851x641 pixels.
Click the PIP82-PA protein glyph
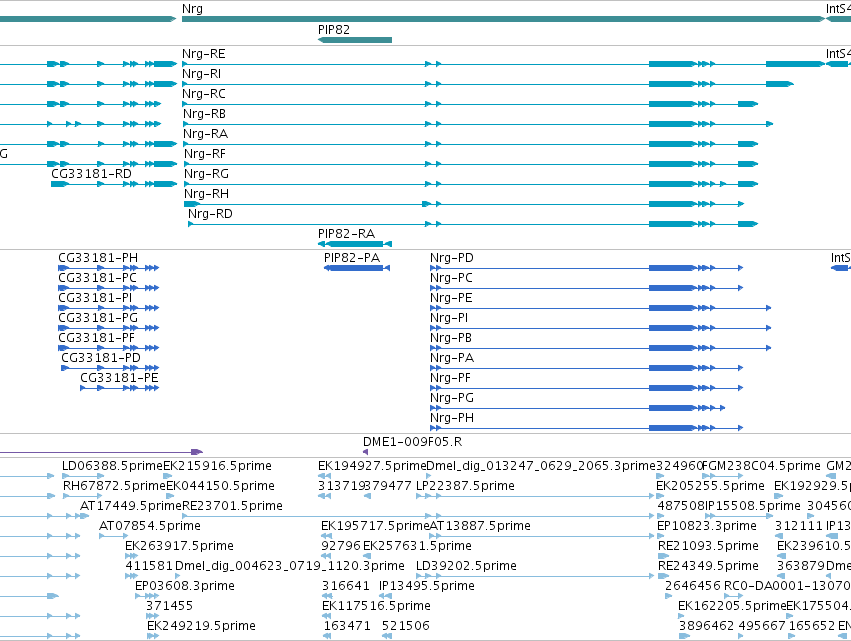point(357,268)
